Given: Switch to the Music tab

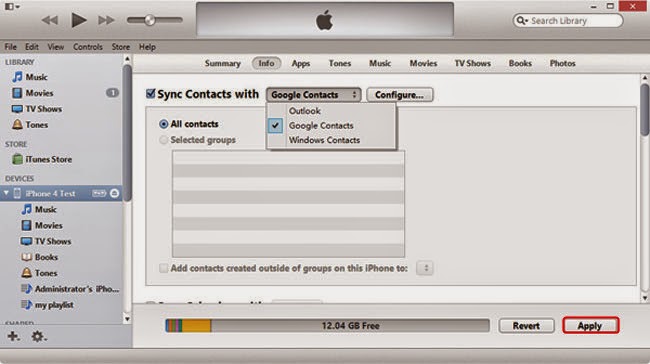Looking at the screenshot, I should point(380,63).
